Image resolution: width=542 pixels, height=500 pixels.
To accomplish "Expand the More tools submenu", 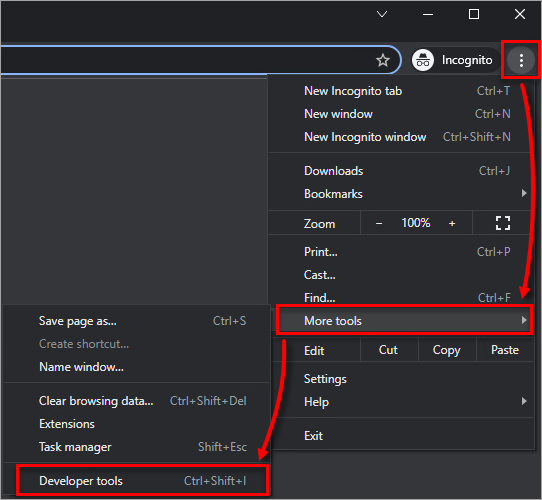I will point(404,321).
